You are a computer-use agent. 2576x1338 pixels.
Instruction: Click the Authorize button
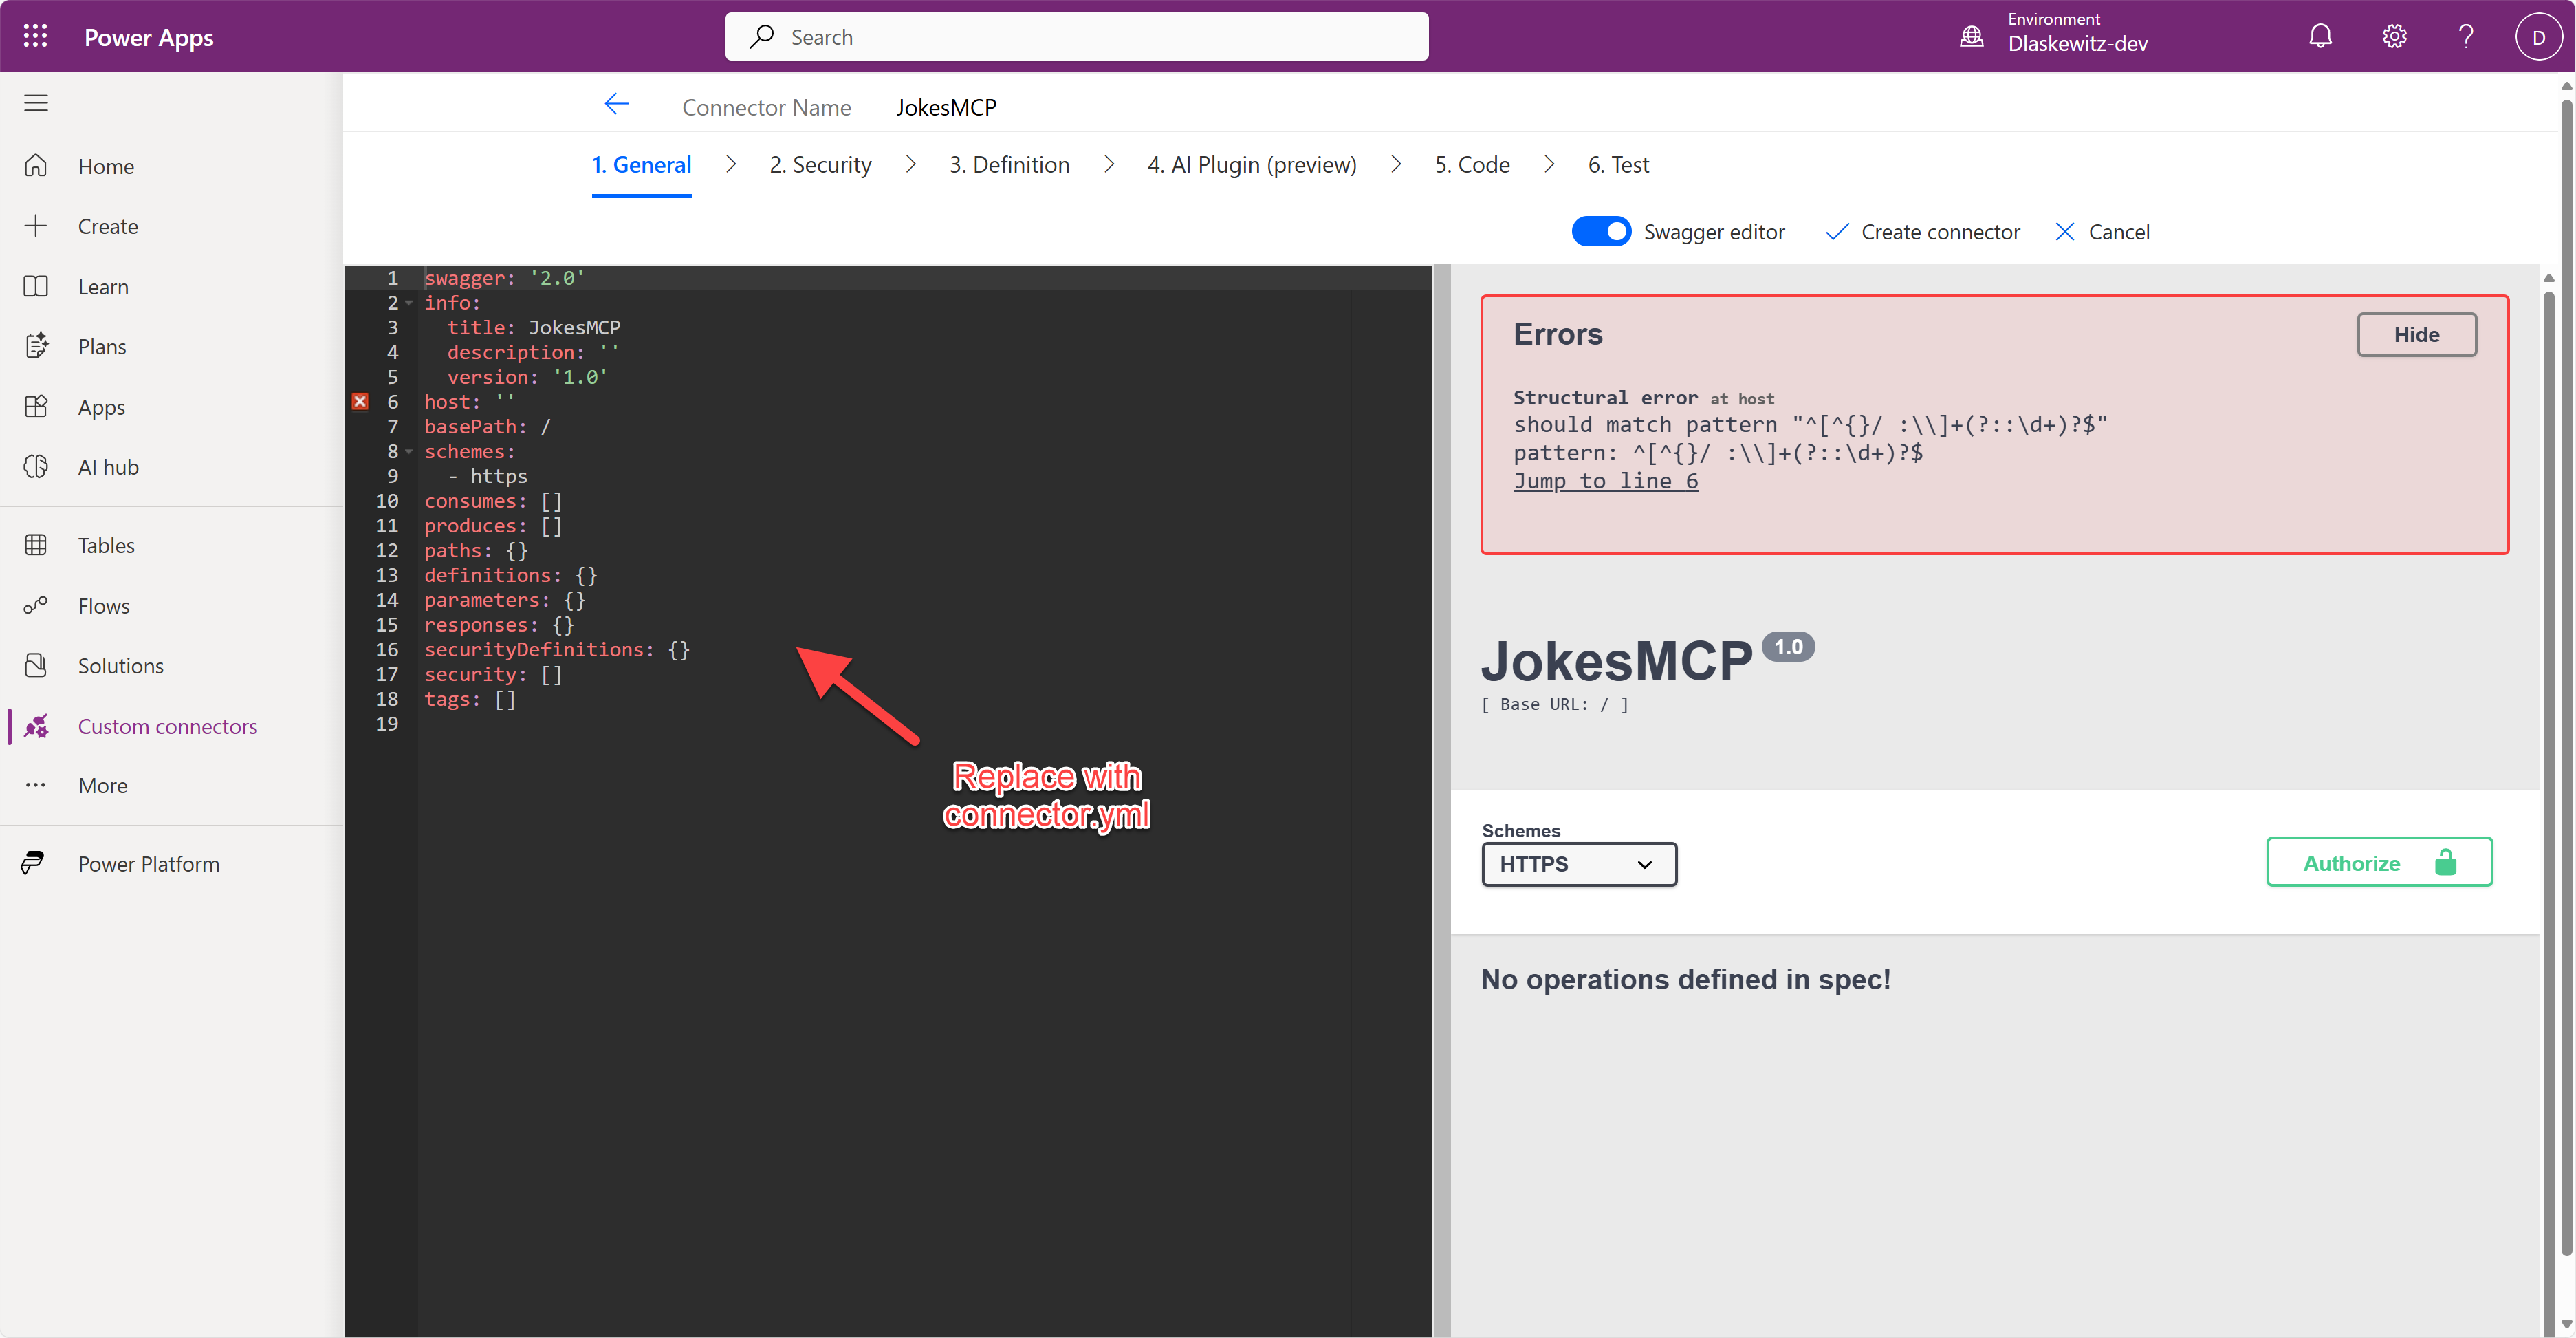(2378, 862)
